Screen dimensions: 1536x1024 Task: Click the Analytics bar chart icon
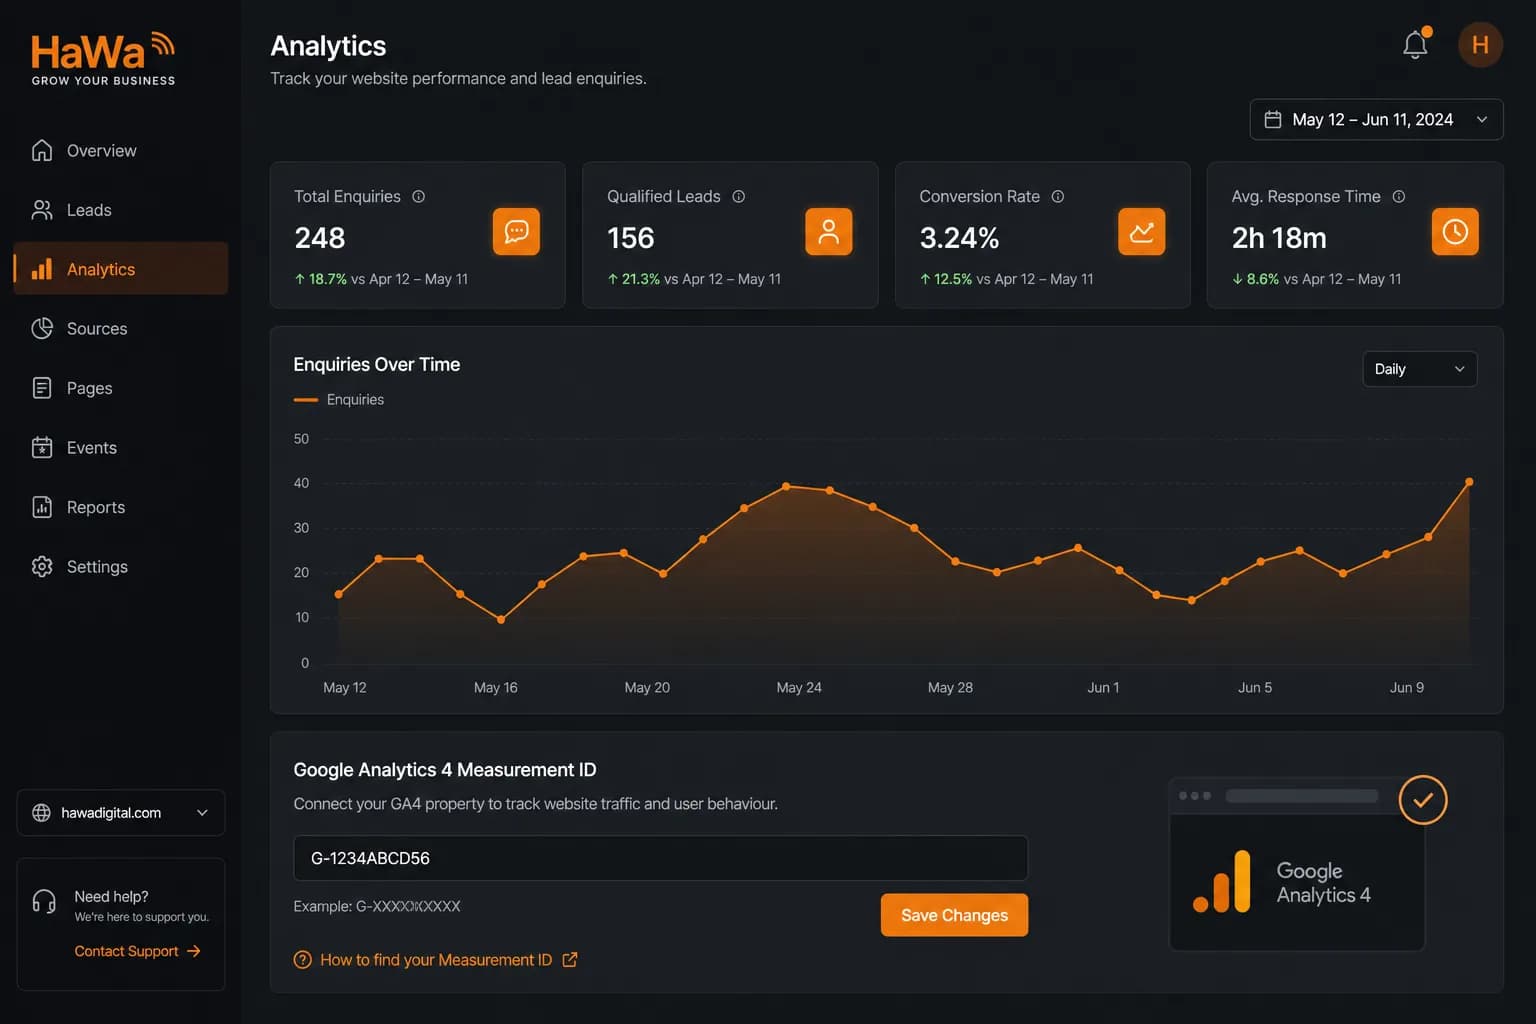42,269
